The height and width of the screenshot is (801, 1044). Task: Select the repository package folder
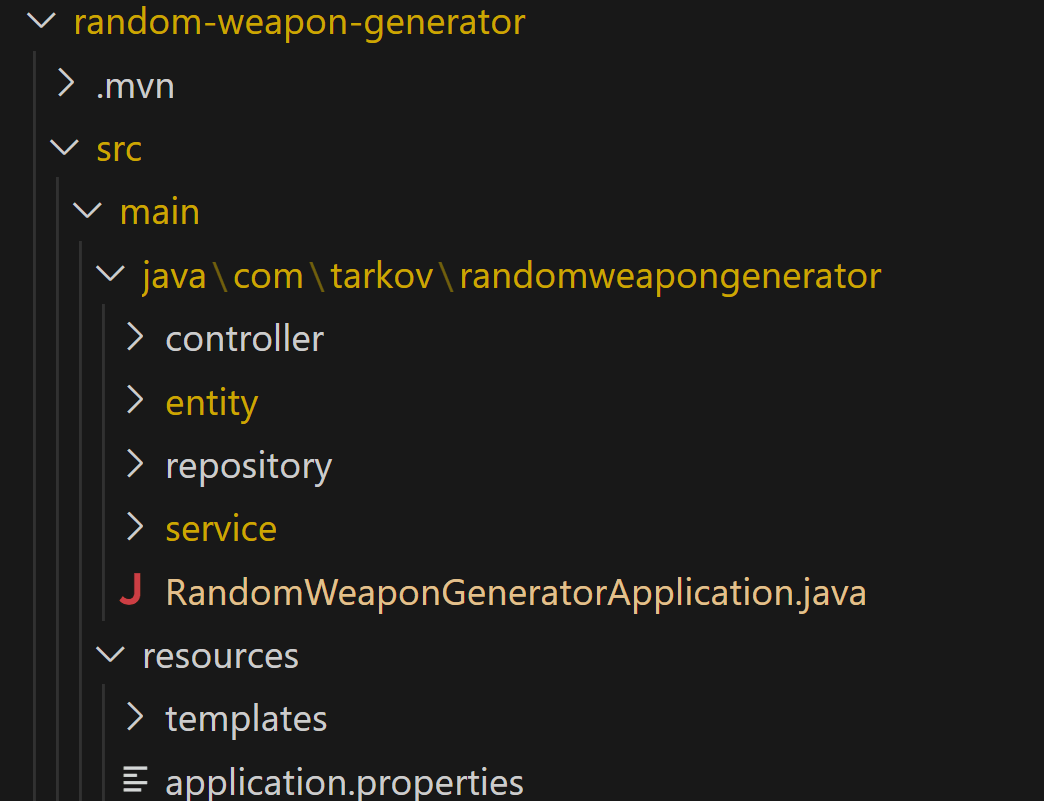point(248,465)
